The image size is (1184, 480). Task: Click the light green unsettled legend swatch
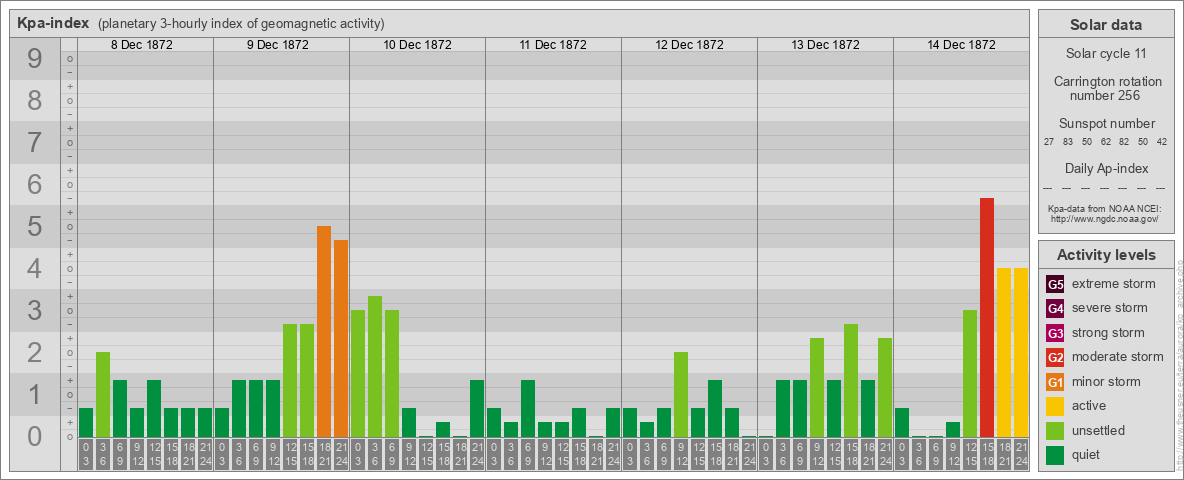pos(1056,430)
